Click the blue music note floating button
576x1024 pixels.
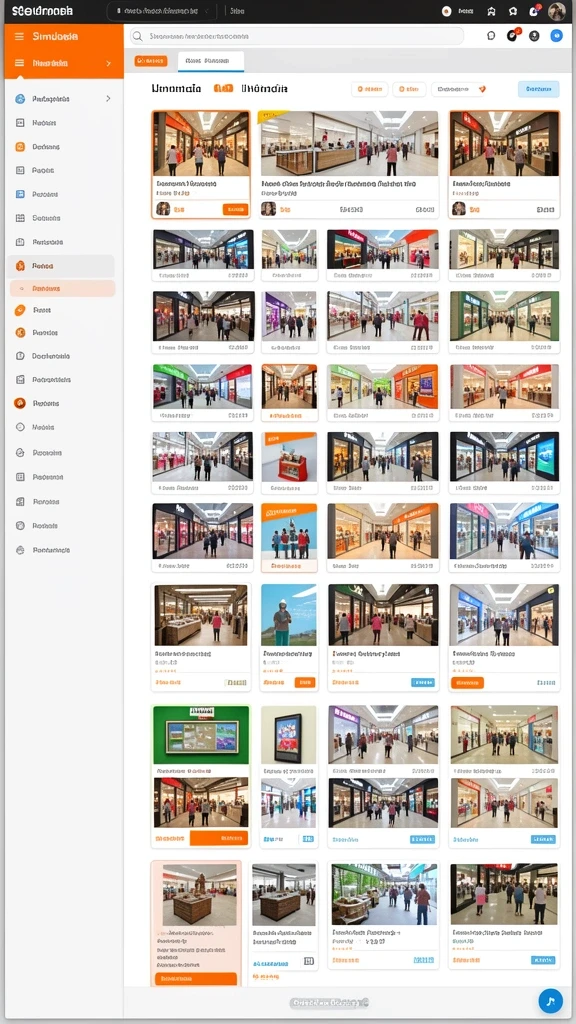[551, 1000]
